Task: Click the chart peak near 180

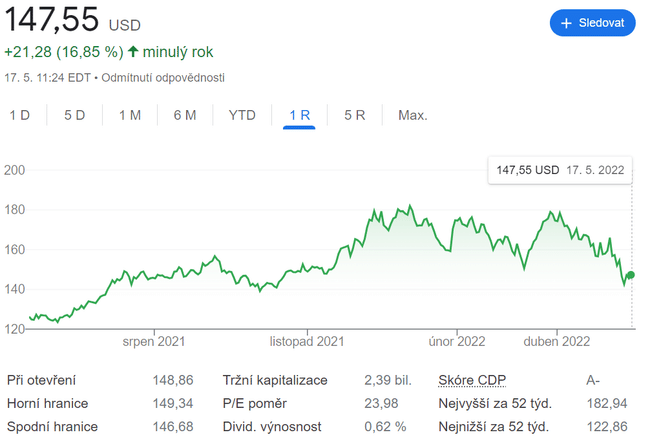Action: click(409, 207)
